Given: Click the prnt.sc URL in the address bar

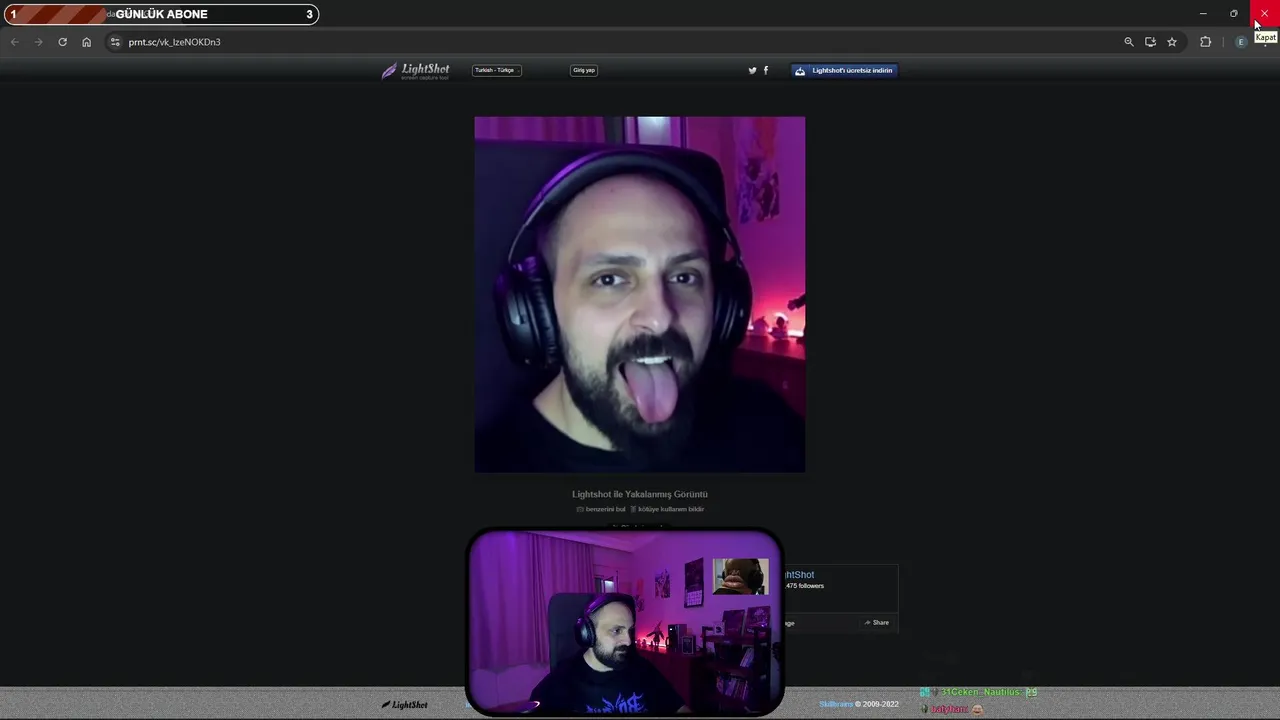Looking at the screenshot, I should (x=174, y=42).
